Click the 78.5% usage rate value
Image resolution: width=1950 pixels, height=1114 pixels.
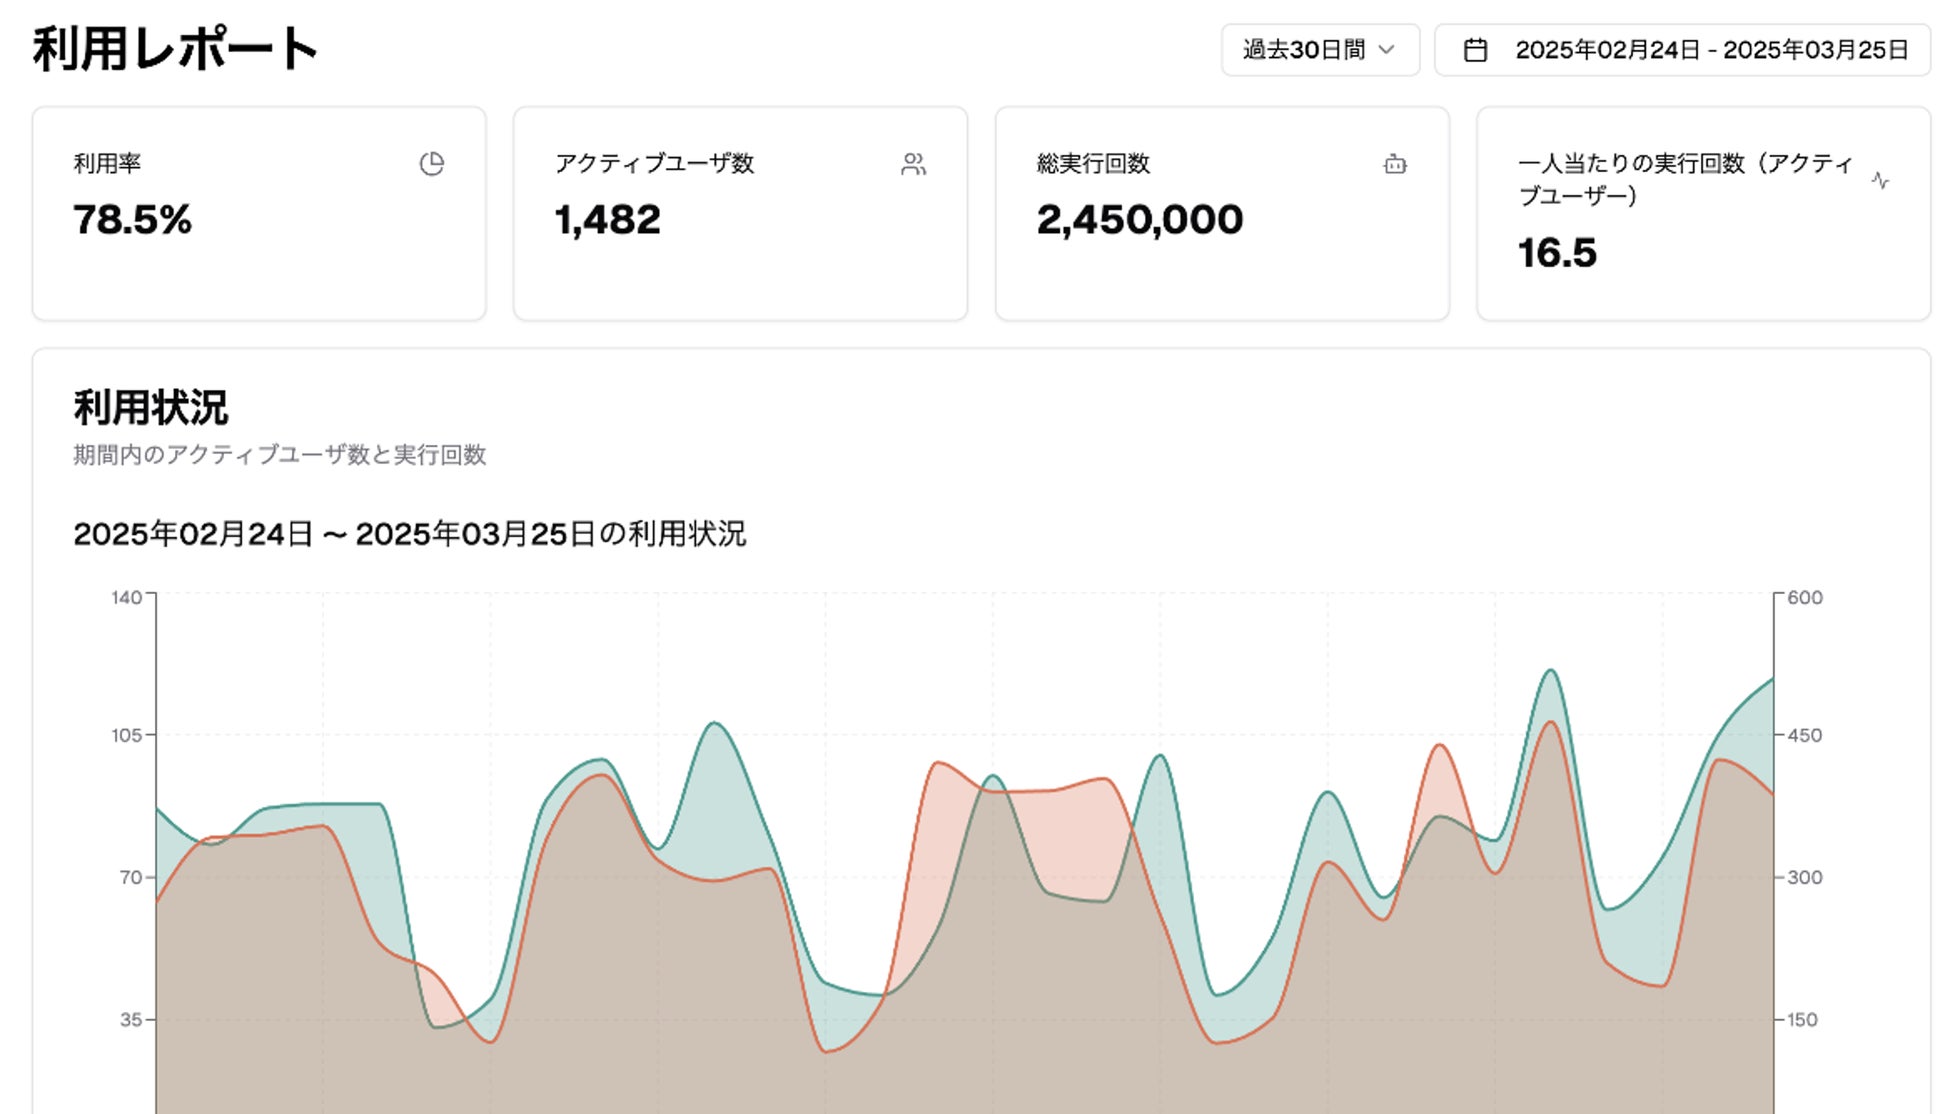(x=132, y=220)
